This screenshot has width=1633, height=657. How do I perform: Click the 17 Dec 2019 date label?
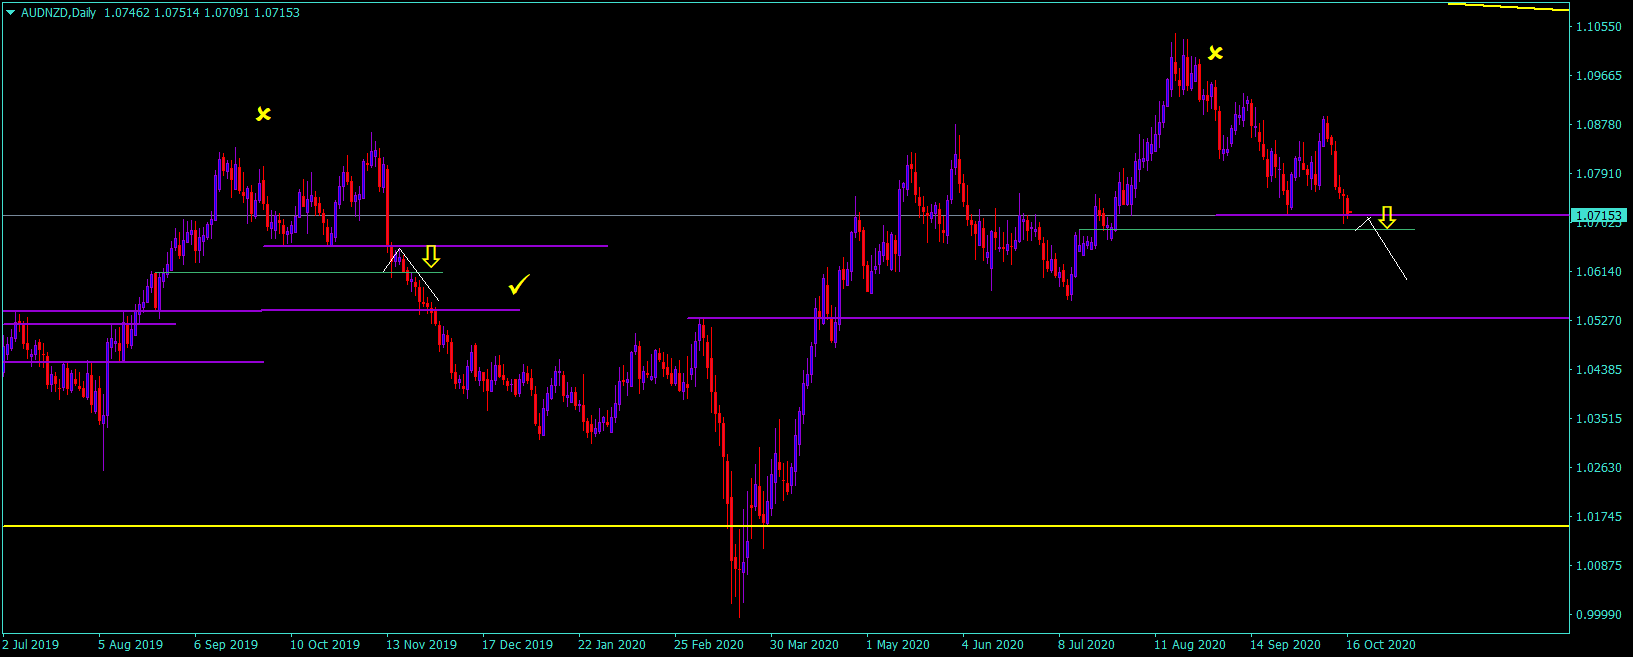517,645
